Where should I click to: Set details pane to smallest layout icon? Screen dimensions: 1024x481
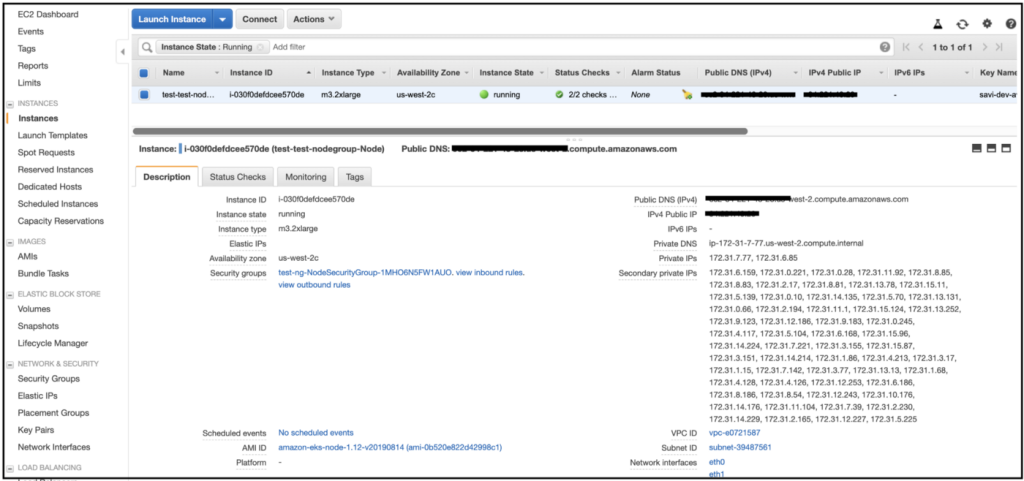tap(977, 149)
